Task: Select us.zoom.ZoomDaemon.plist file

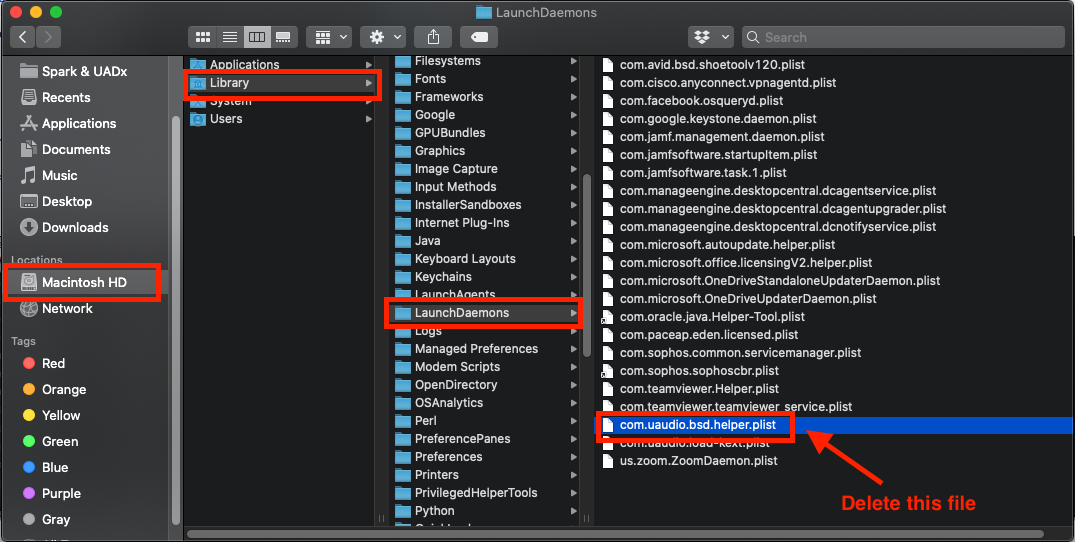Action: click(698, 461)
